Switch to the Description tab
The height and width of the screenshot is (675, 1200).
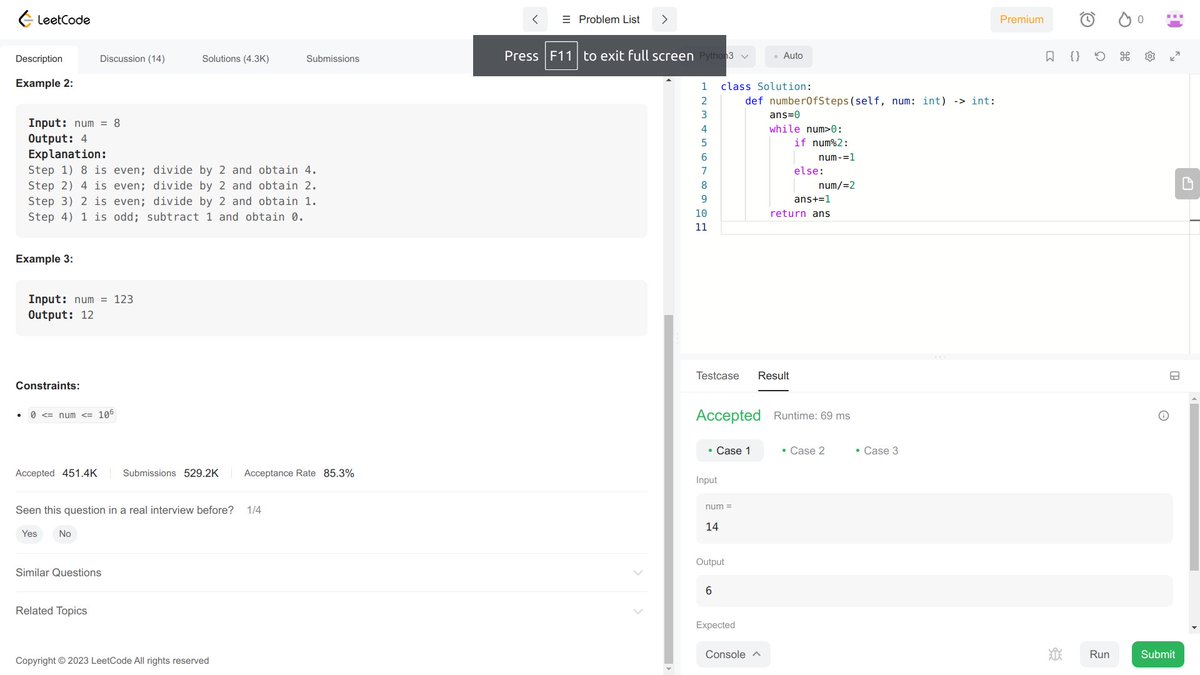tap(39, 59)
